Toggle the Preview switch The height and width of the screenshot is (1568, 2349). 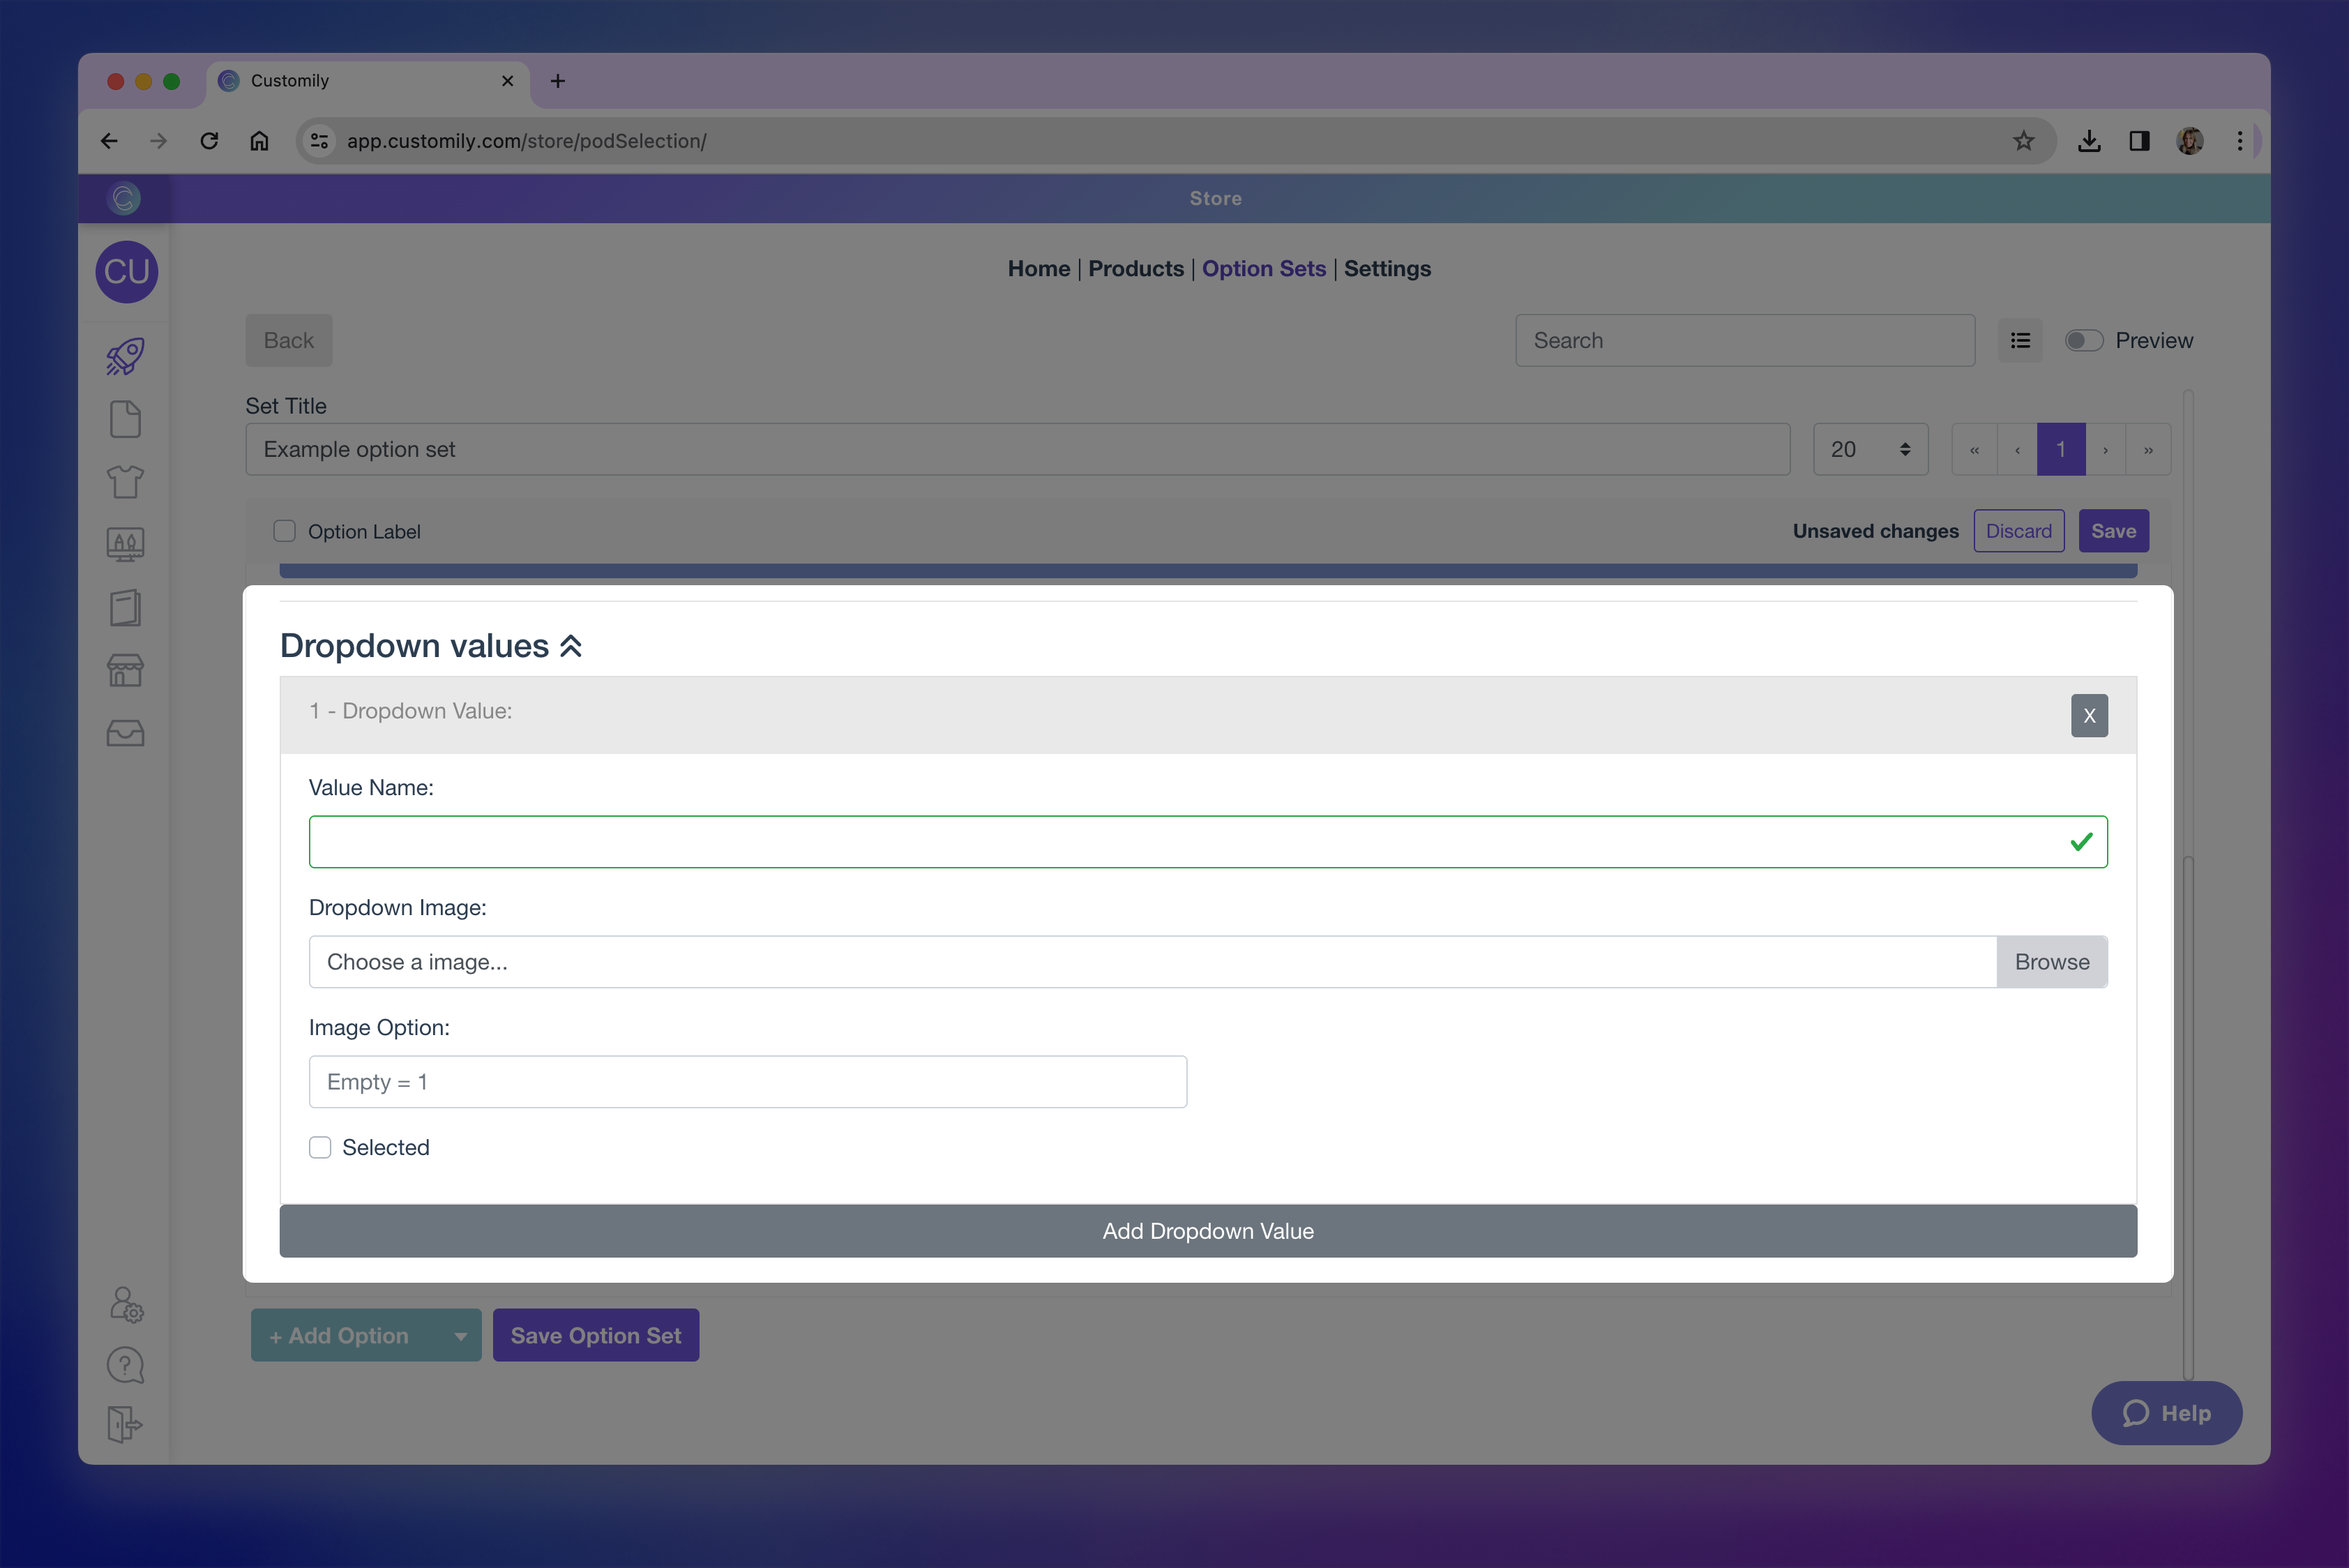tap(2084, 341)
